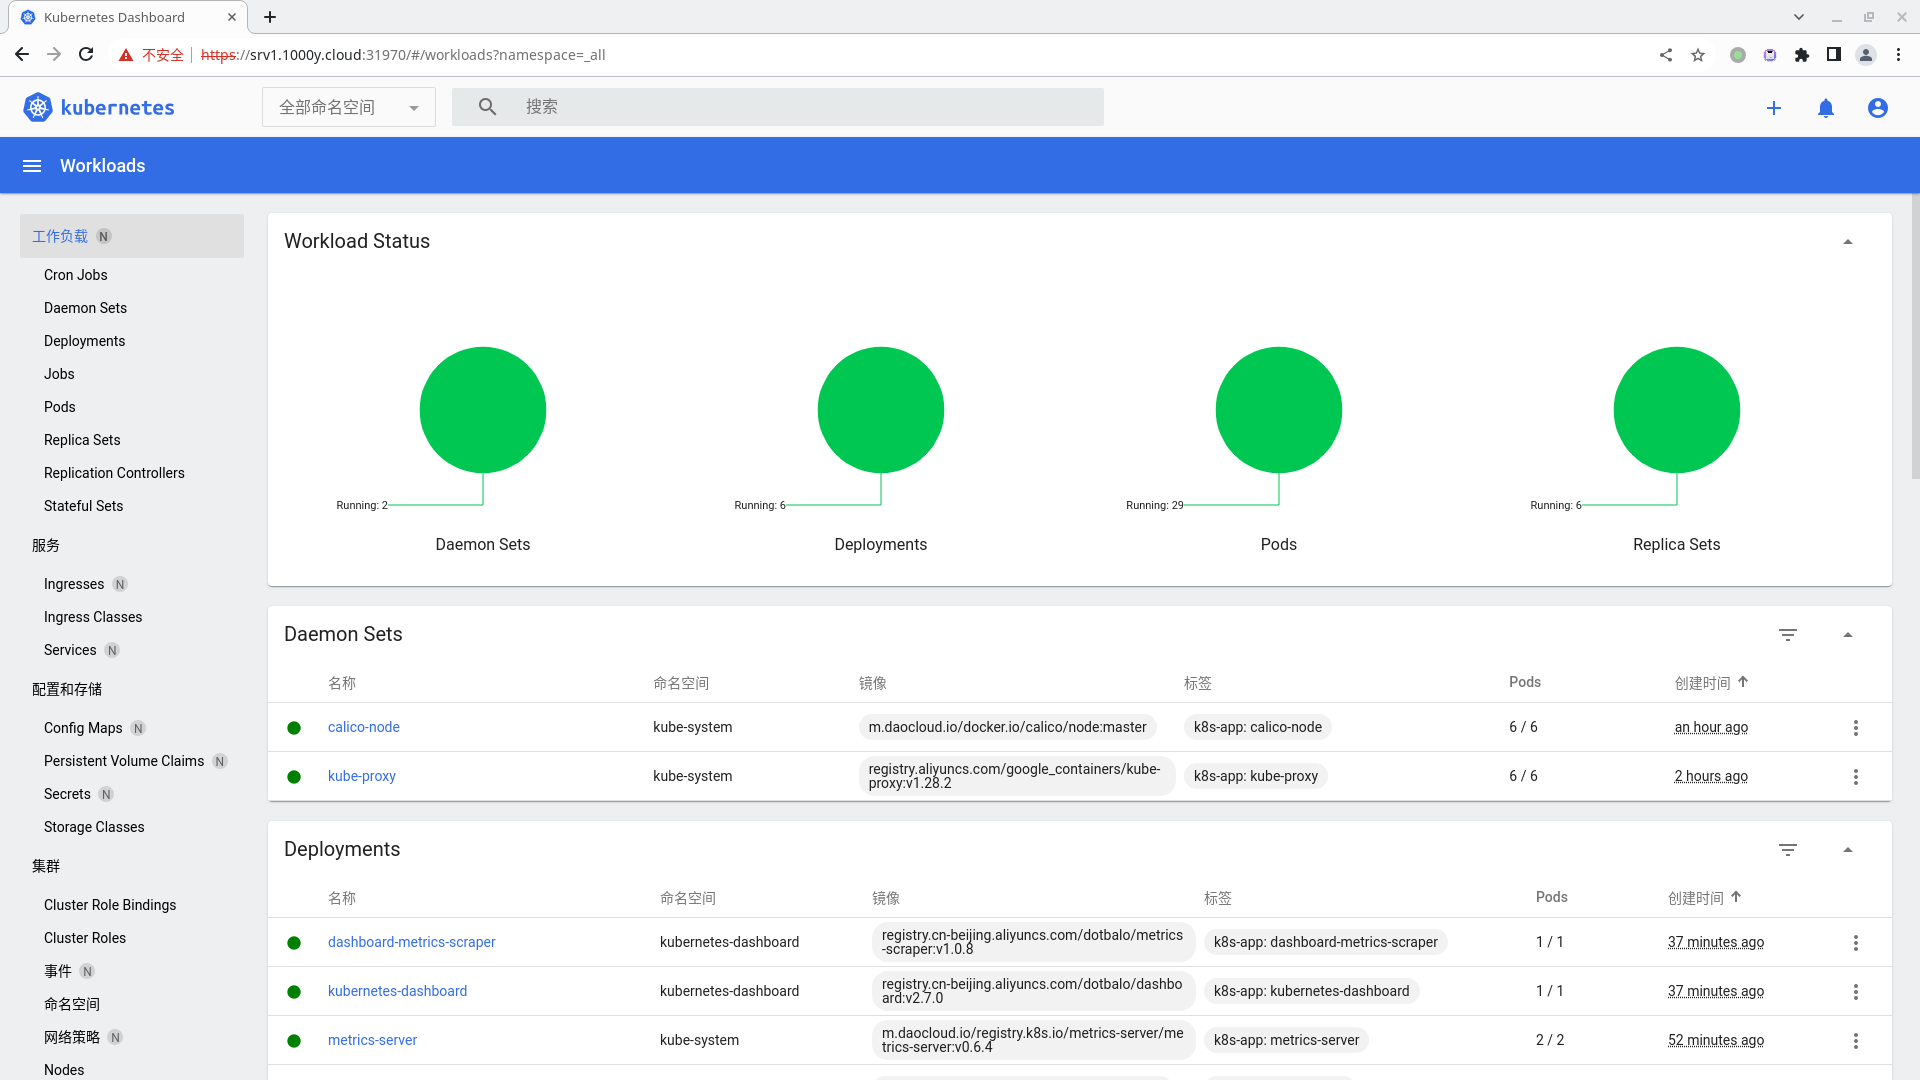Open actions menu for dashboard-metrics-scraper
This screenshot has height=1080, width=1920.
pos(1856,943)
